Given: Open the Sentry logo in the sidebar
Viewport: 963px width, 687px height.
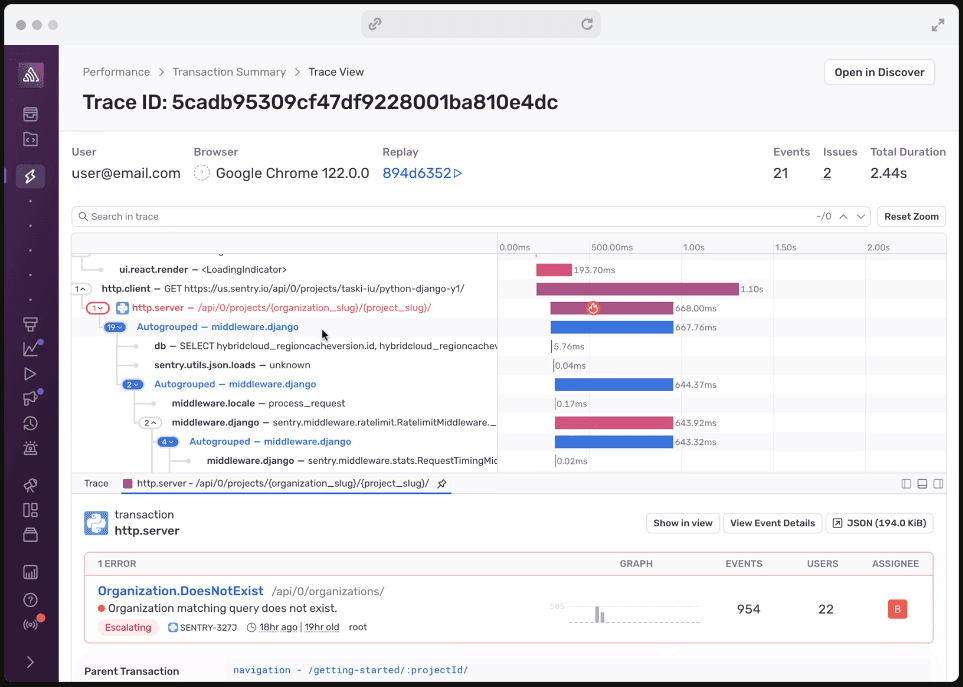Looking at the screenshot, I should 31,76.
